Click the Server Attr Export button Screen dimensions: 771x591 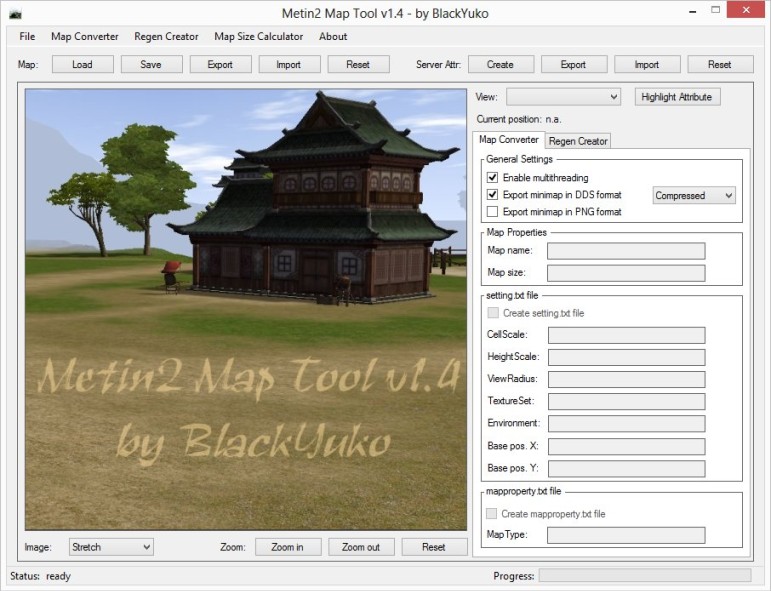click(x=574, y=64)
